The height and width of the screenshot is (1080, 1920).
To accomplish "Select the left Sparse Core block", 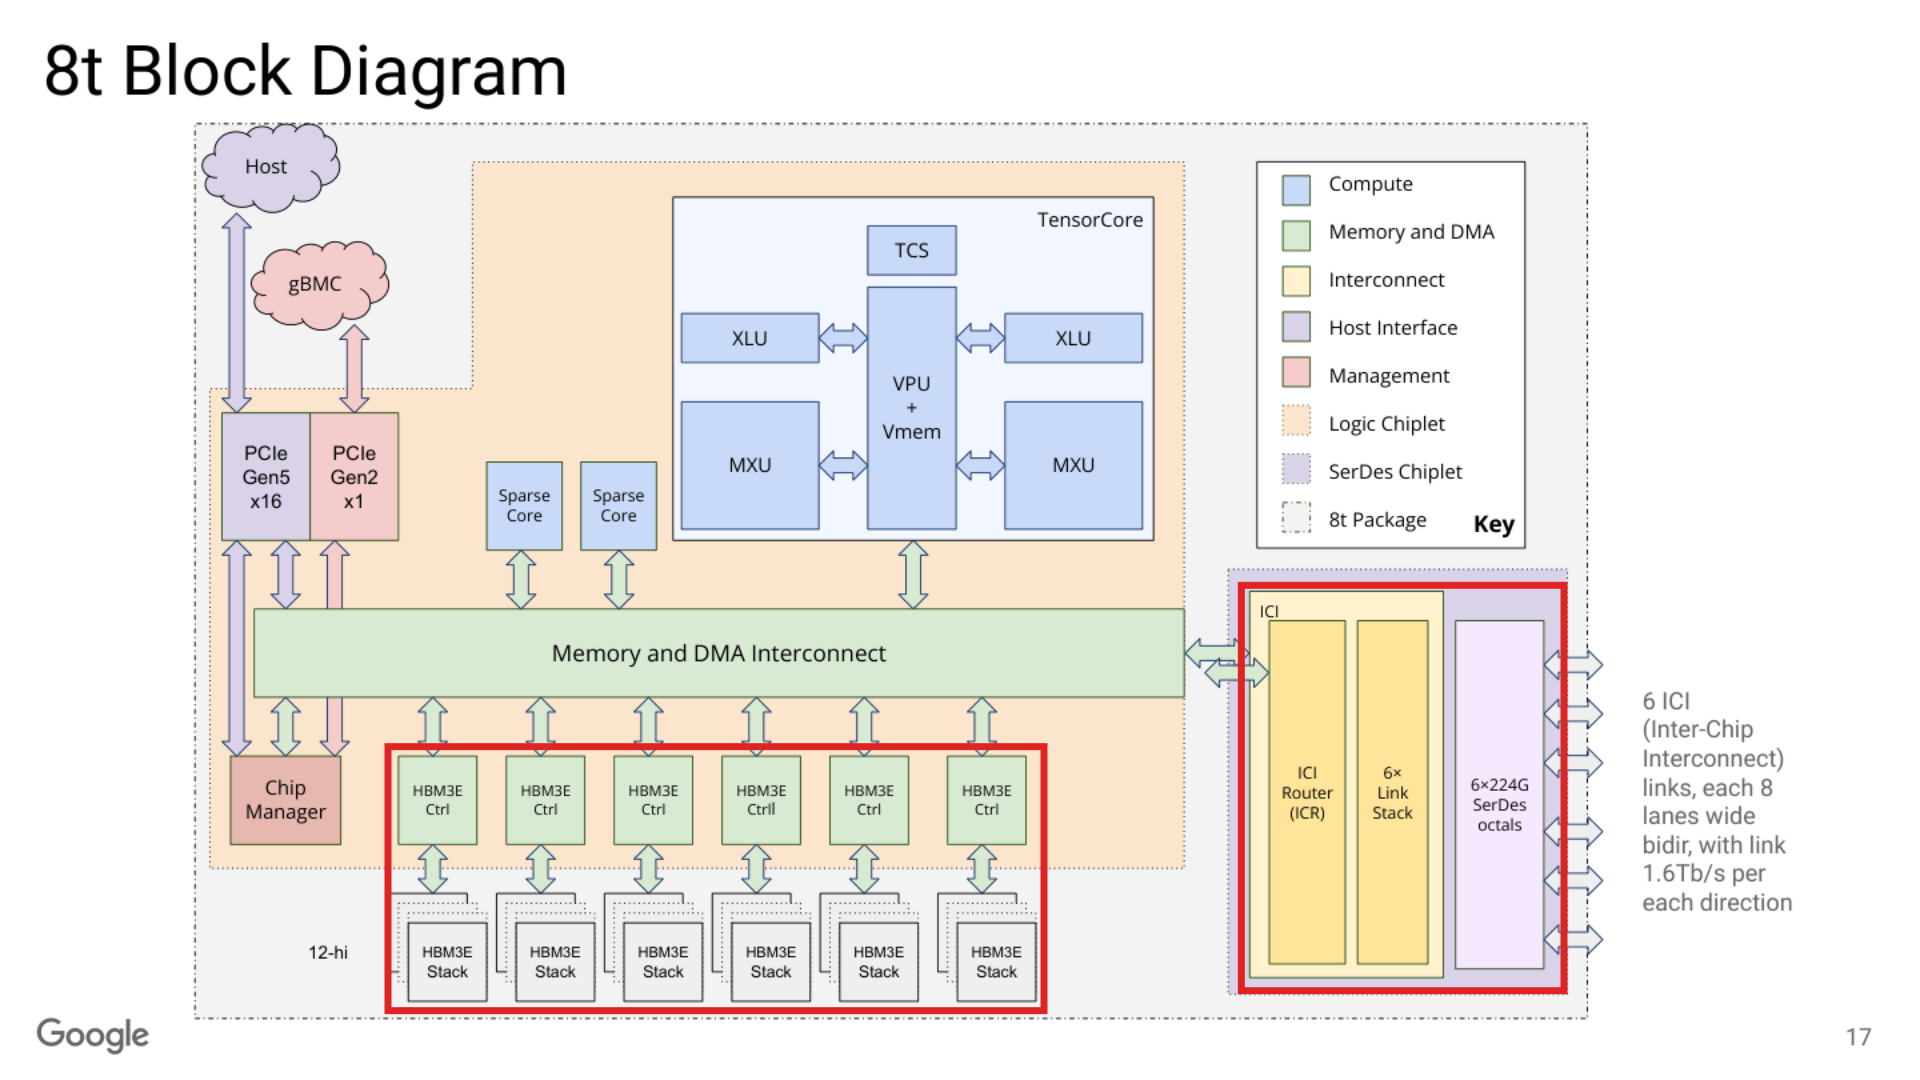I will tap(524, 506).
